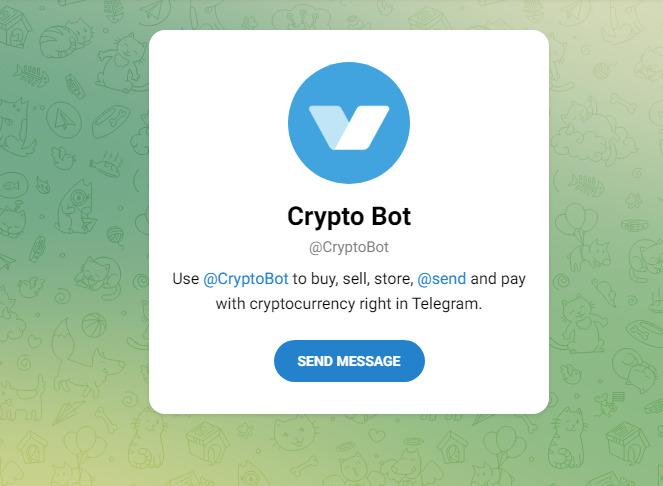This screenshot has width=663, height=486.
Task: Open the @send link in description
Action: pyautogui.click(x=441, y=279)
